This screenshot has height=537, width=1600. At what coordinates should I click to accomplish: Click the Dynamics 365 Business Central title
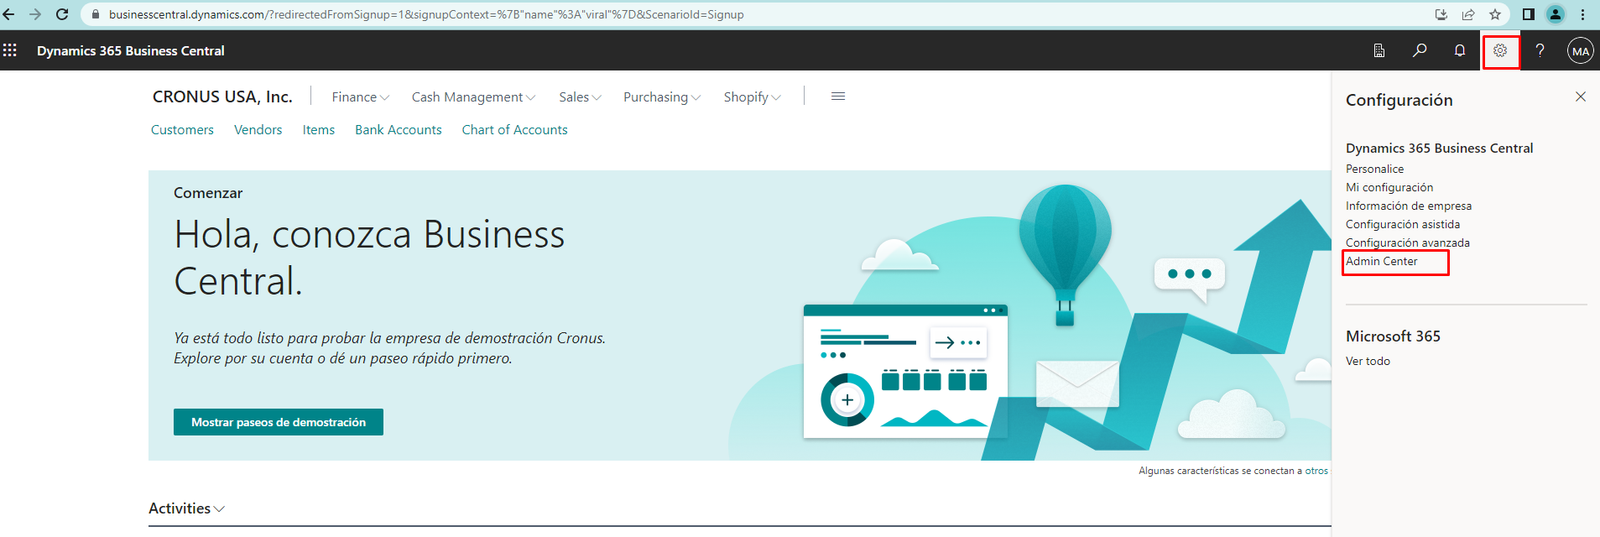131,51
